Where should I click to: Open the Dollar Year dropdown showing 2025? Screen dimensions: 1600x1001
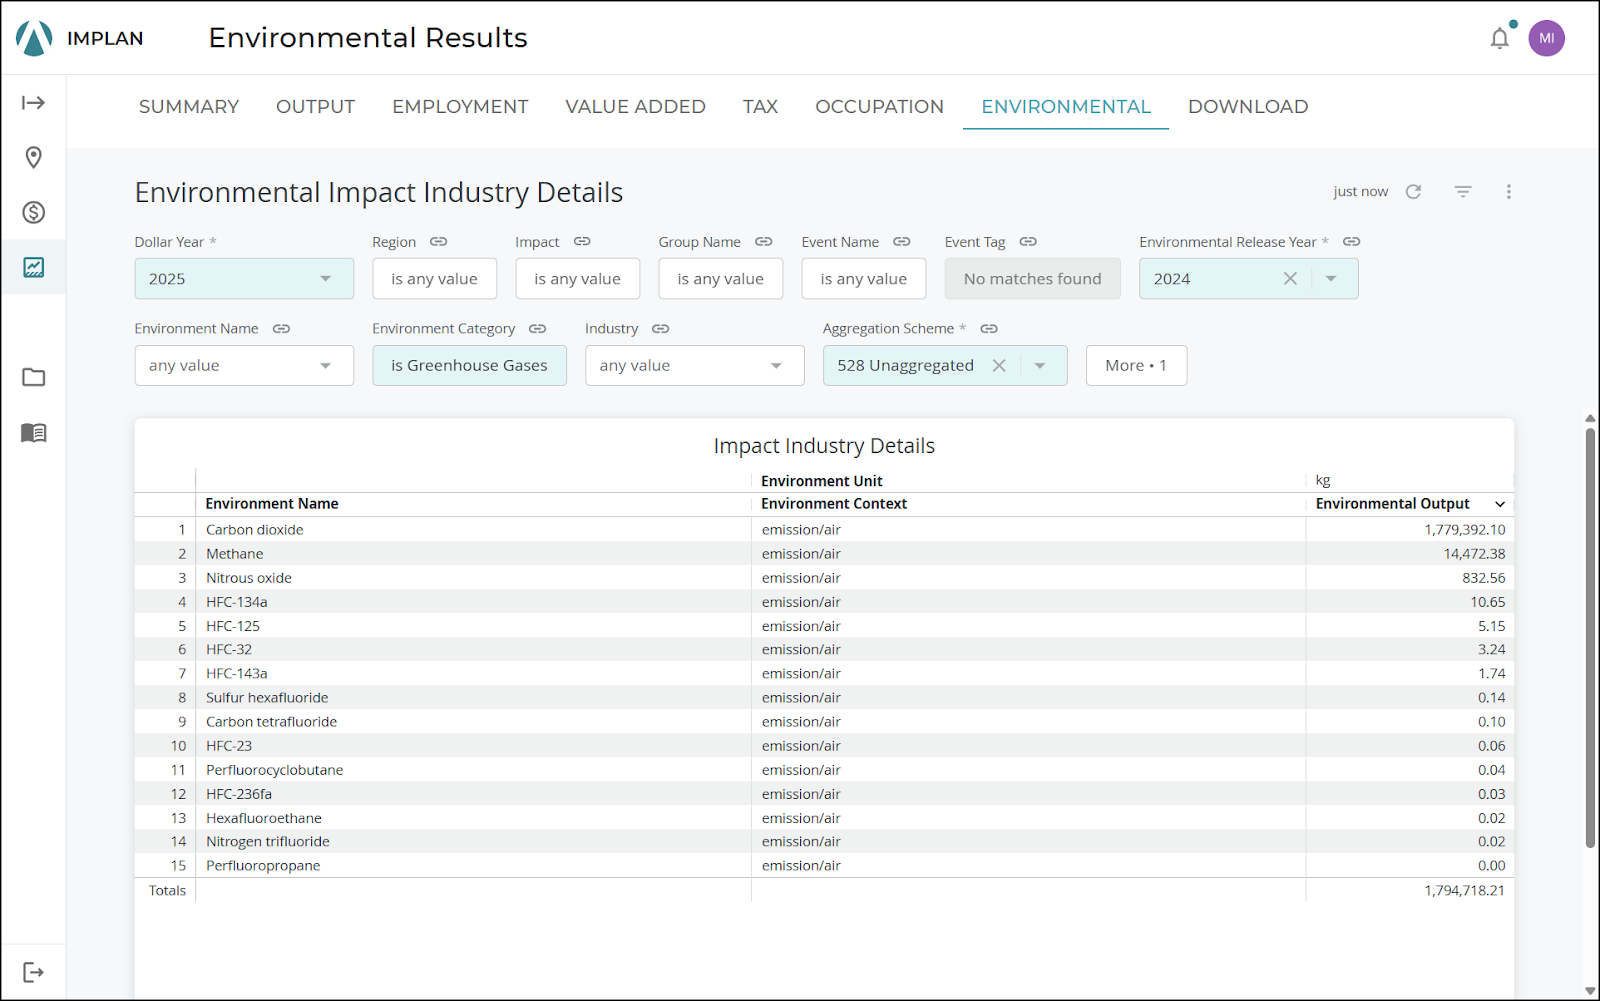(x=243, y=278)
